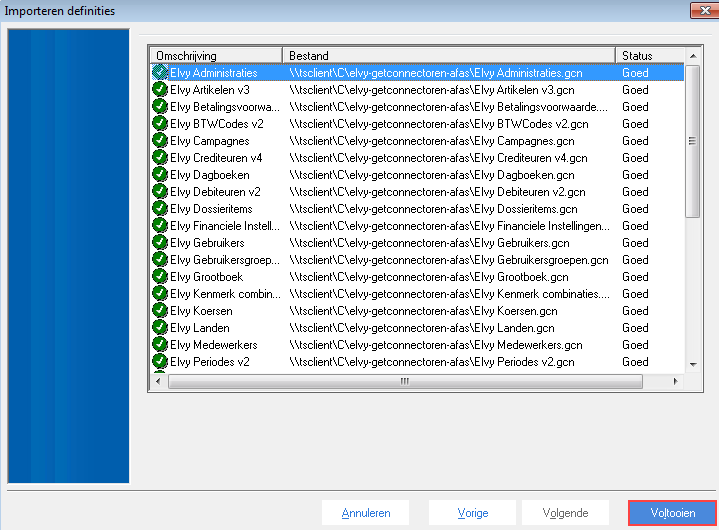This screenshot has height=530, width=719.
Task: Cancel the import with Annuleren
Action: click(365, 513)
